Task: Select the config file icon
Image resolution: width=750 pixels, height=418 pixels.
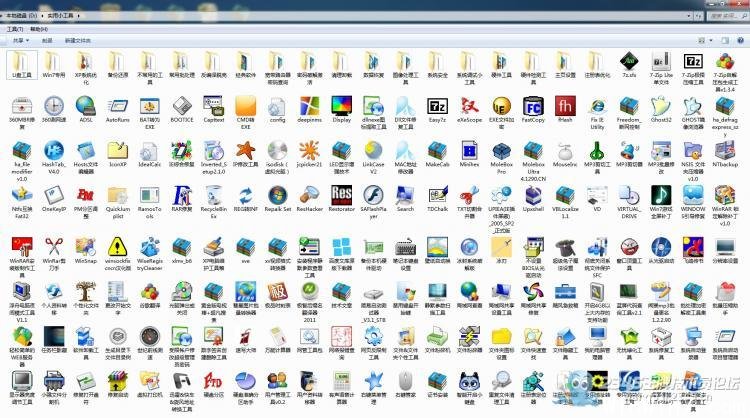Action: tap(277, 106)
